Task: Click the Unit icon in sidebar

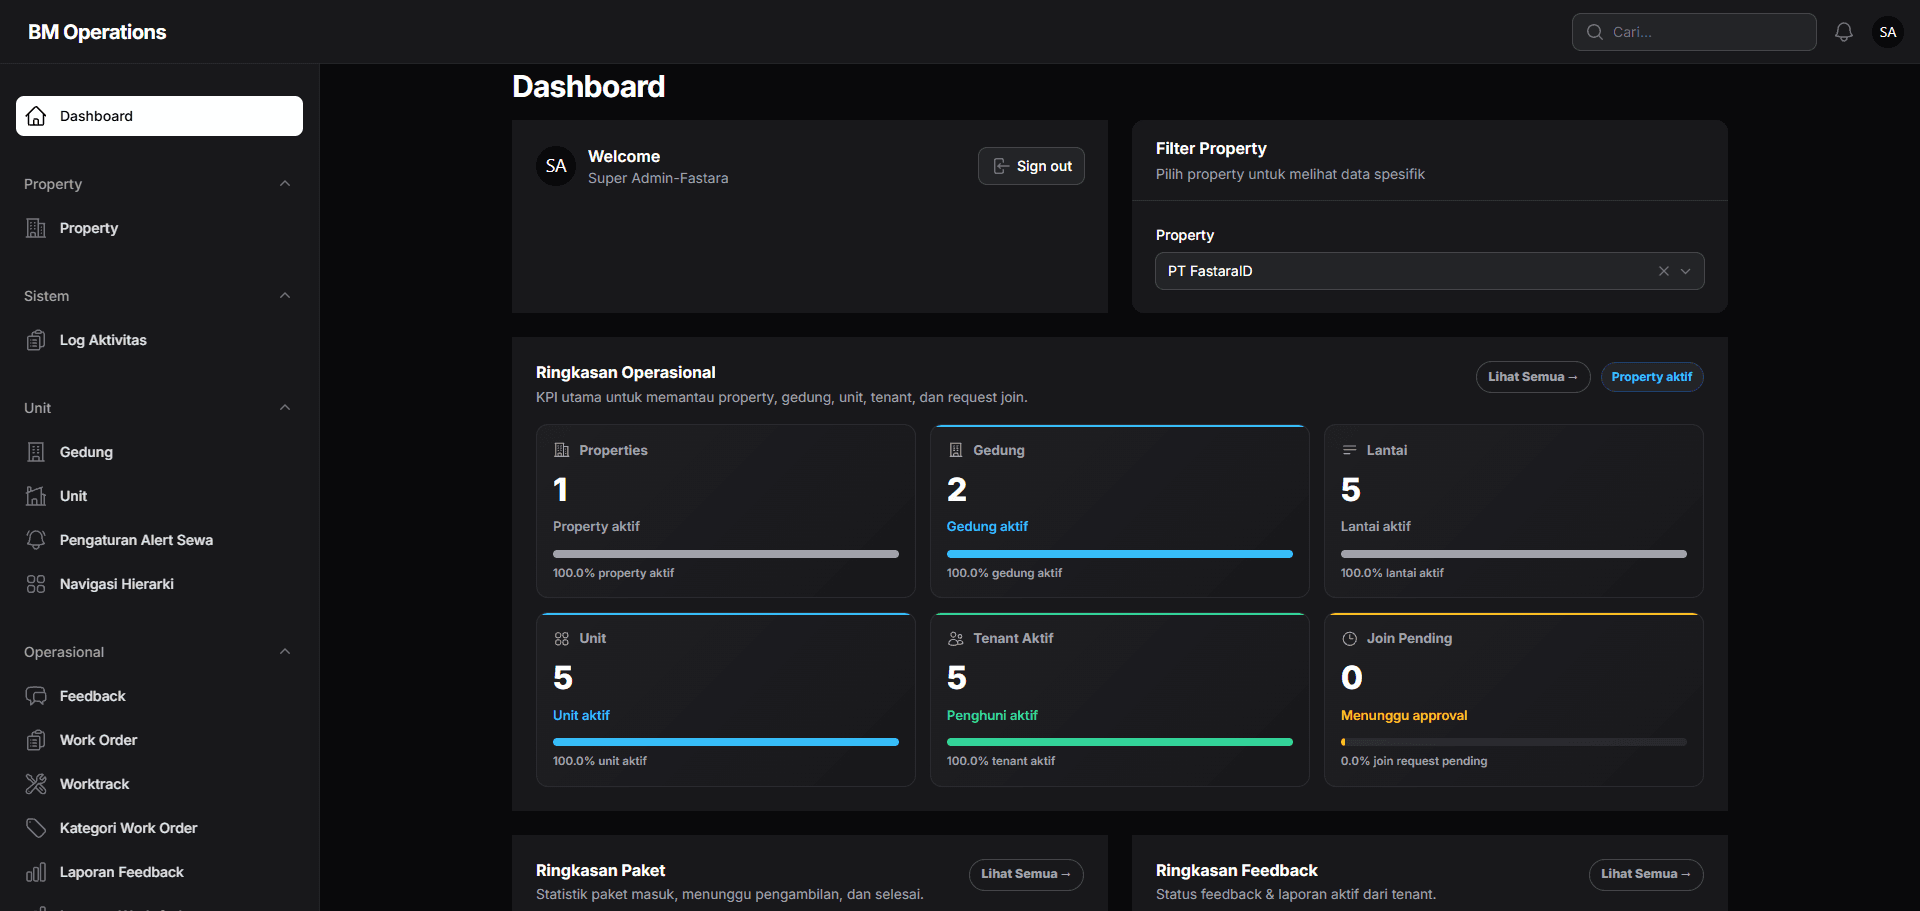Action: pos(36,496)
